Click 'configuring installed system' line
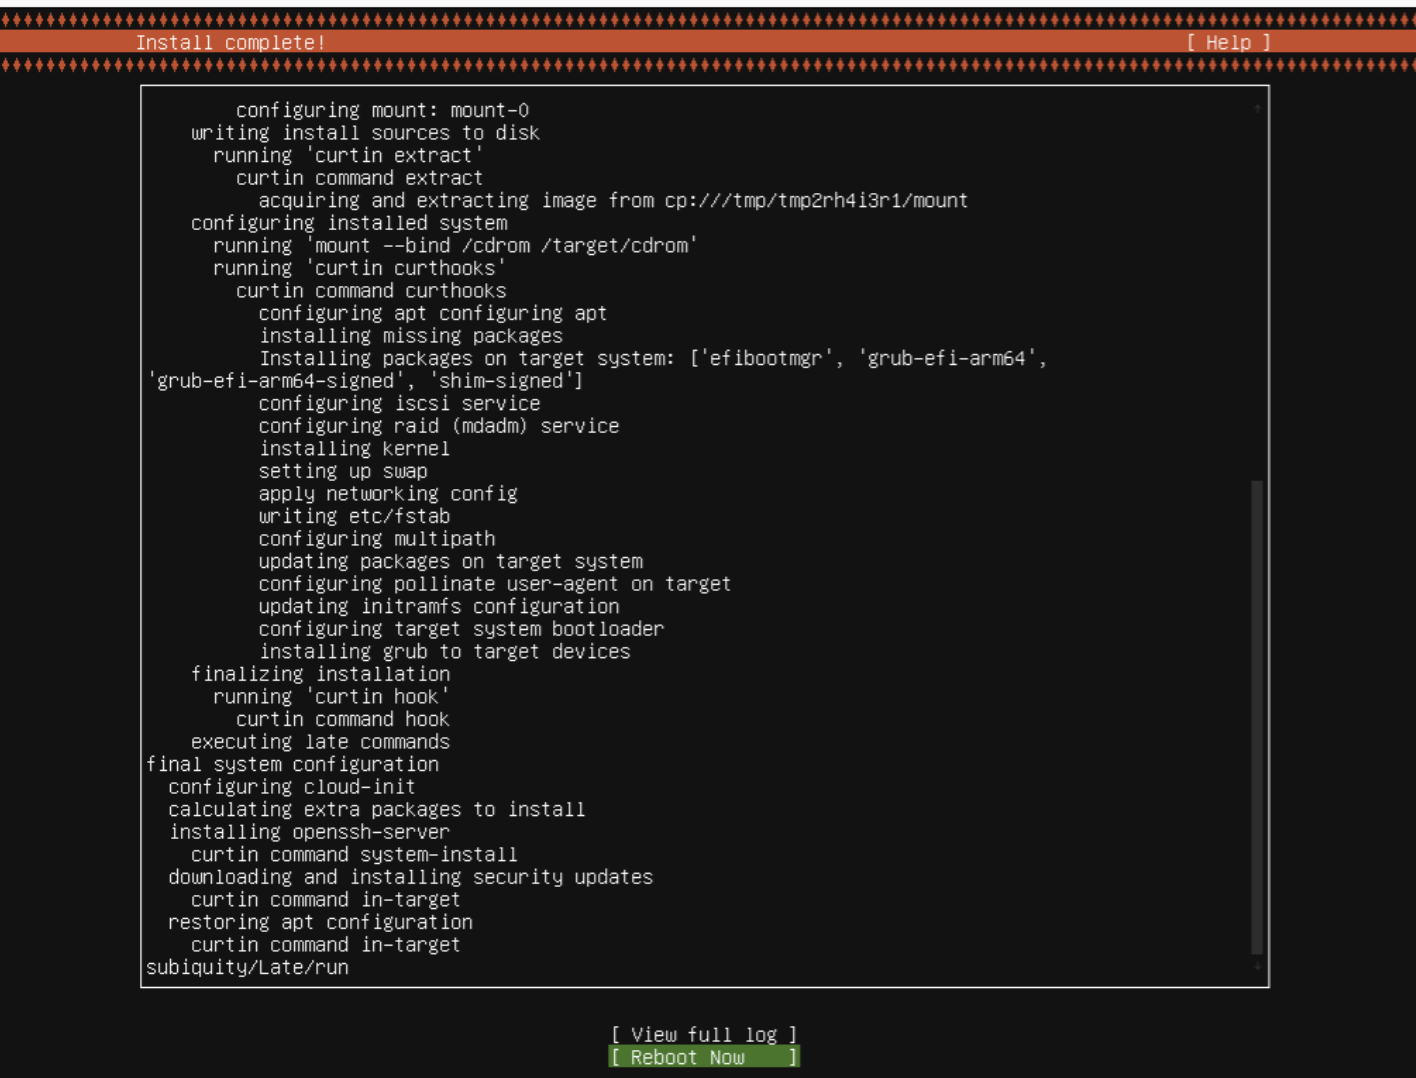1416x1078 pixels. tap(349, 222)
